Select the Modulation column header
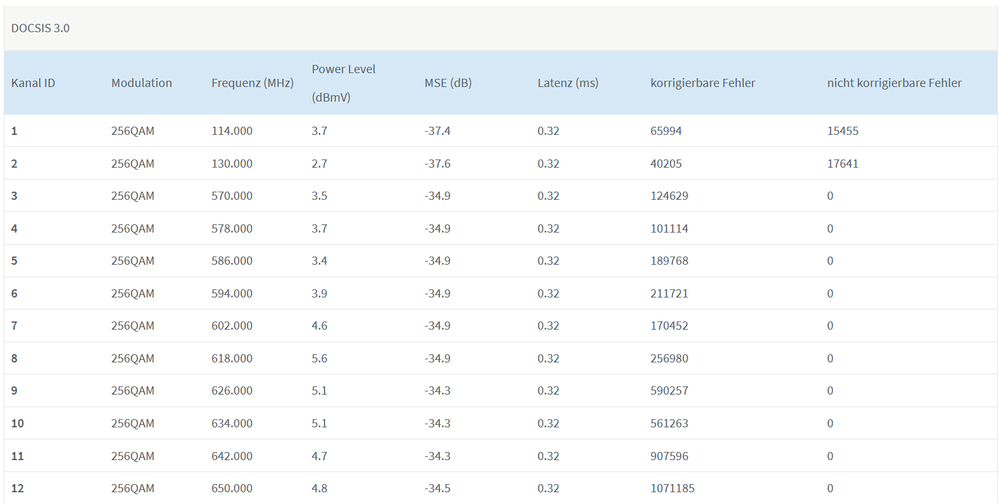This screenshot has height=503, width=999. [141, 83]
